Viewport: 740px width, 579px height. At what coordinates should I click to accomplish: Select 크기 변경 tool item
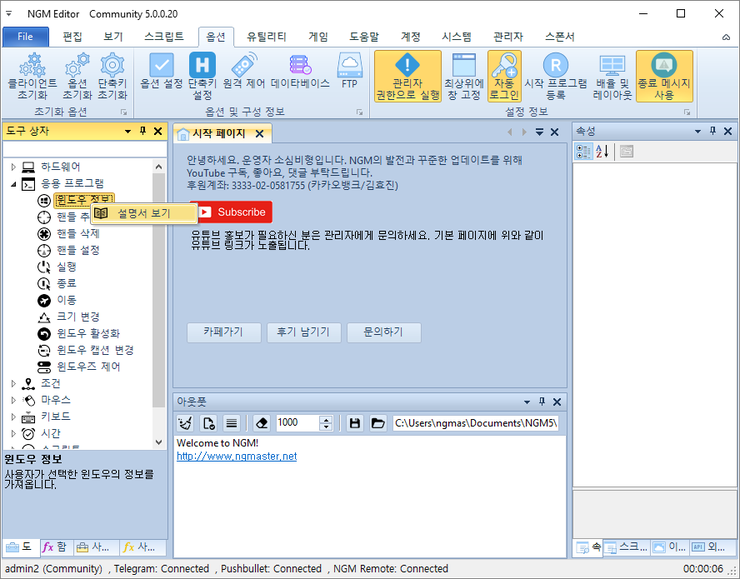click(x=78, y=317)
